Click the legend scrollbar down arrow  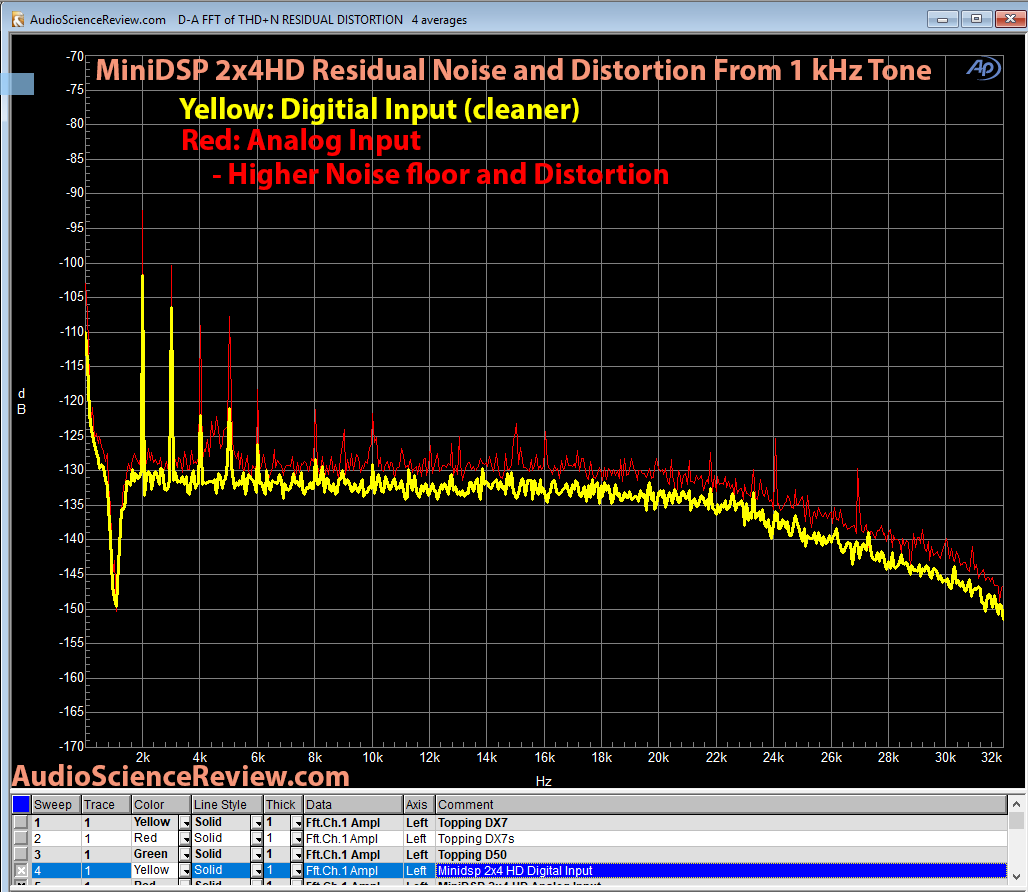1016,876
